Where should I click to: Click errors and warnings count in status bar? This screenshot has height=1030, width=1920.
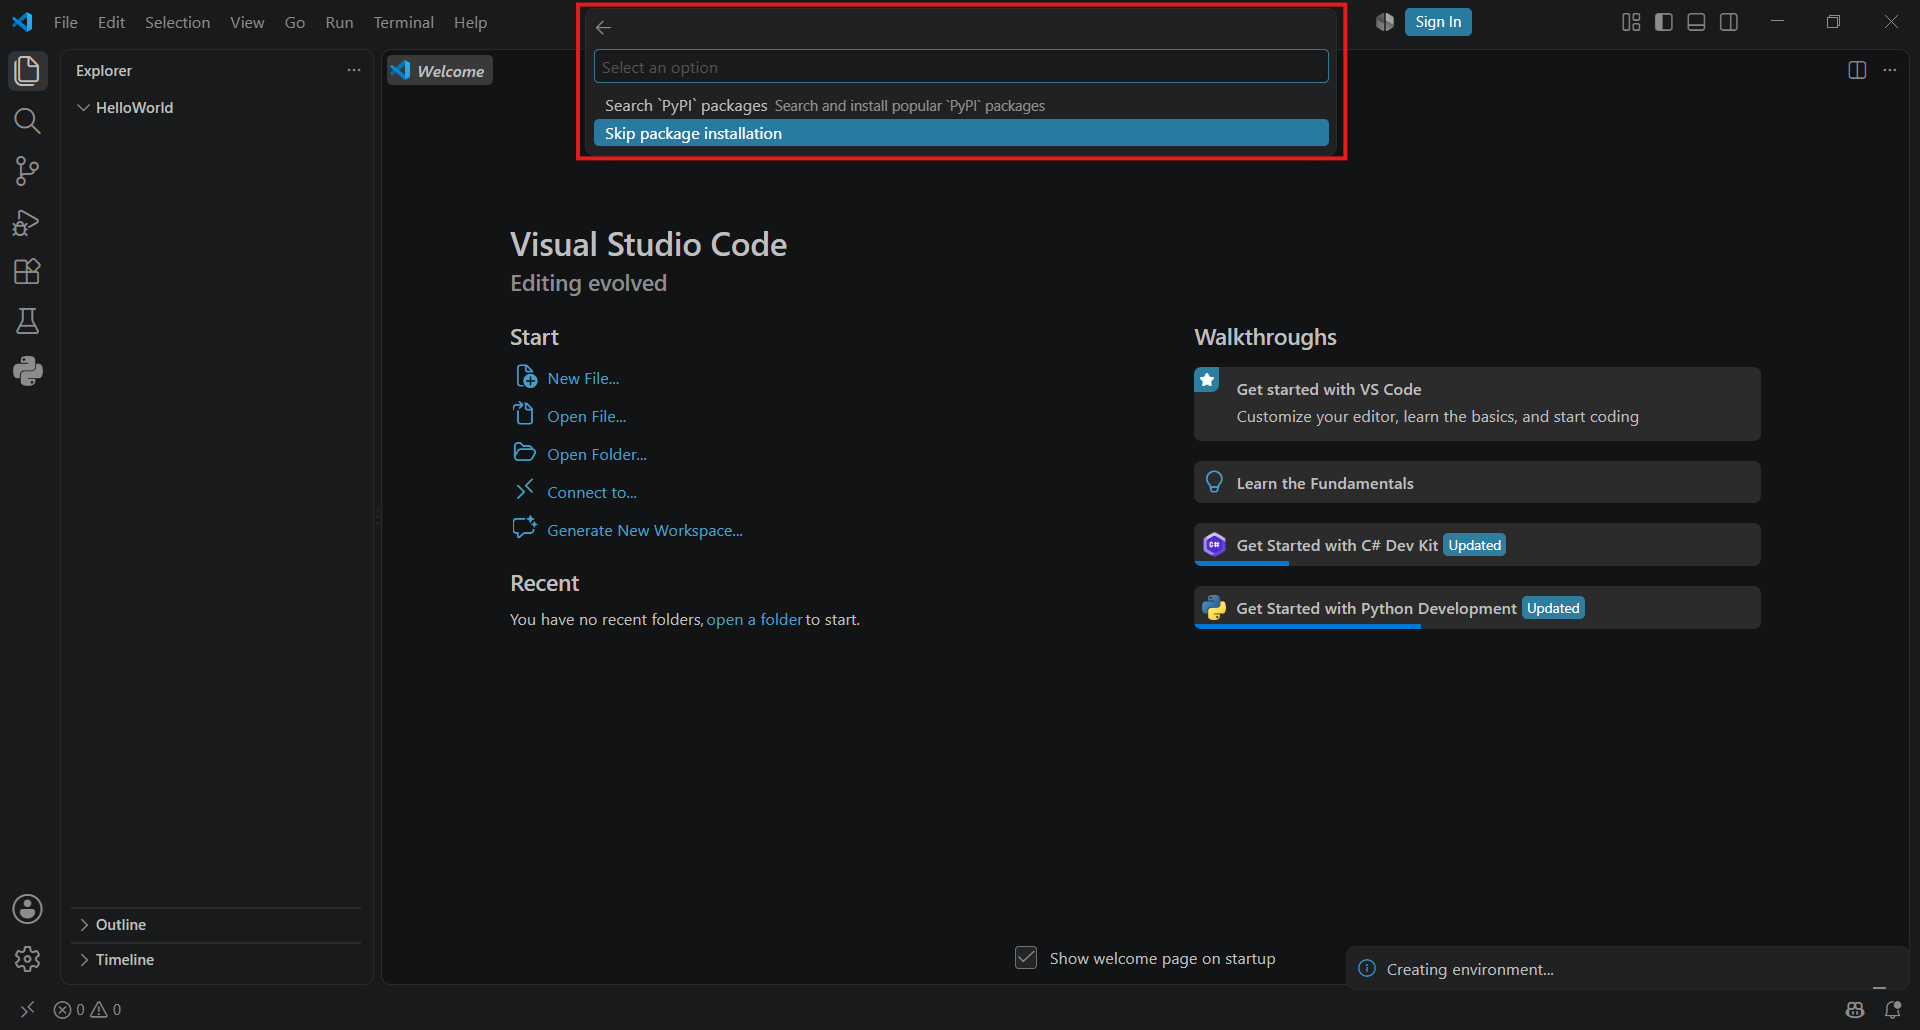(88, 1010)
